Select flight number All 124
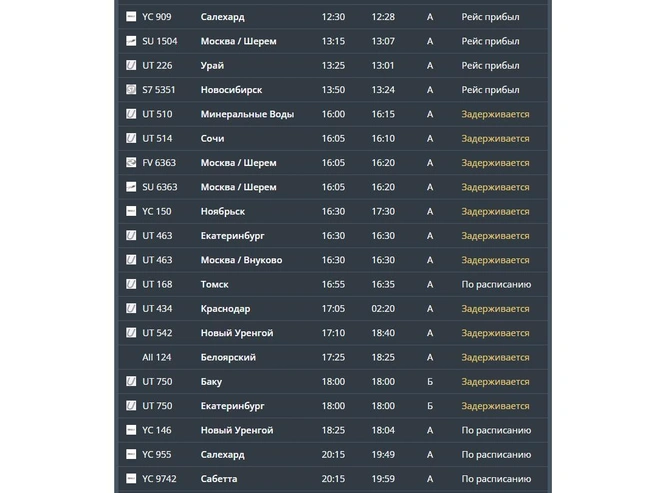This screenshot has width=656, height=493. pos(156,357)
